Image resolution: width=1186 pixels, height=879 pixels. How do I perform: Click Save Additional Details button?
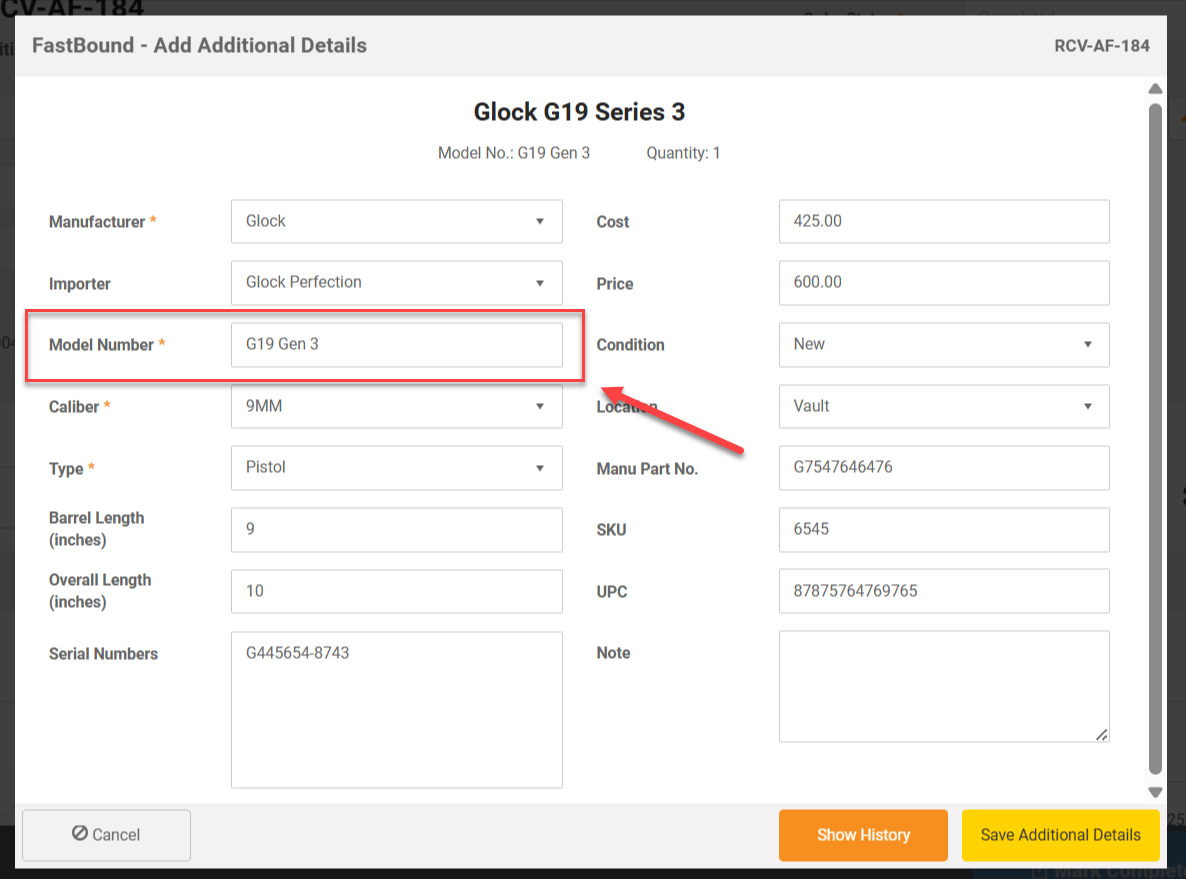click(x=1060, y=834)
